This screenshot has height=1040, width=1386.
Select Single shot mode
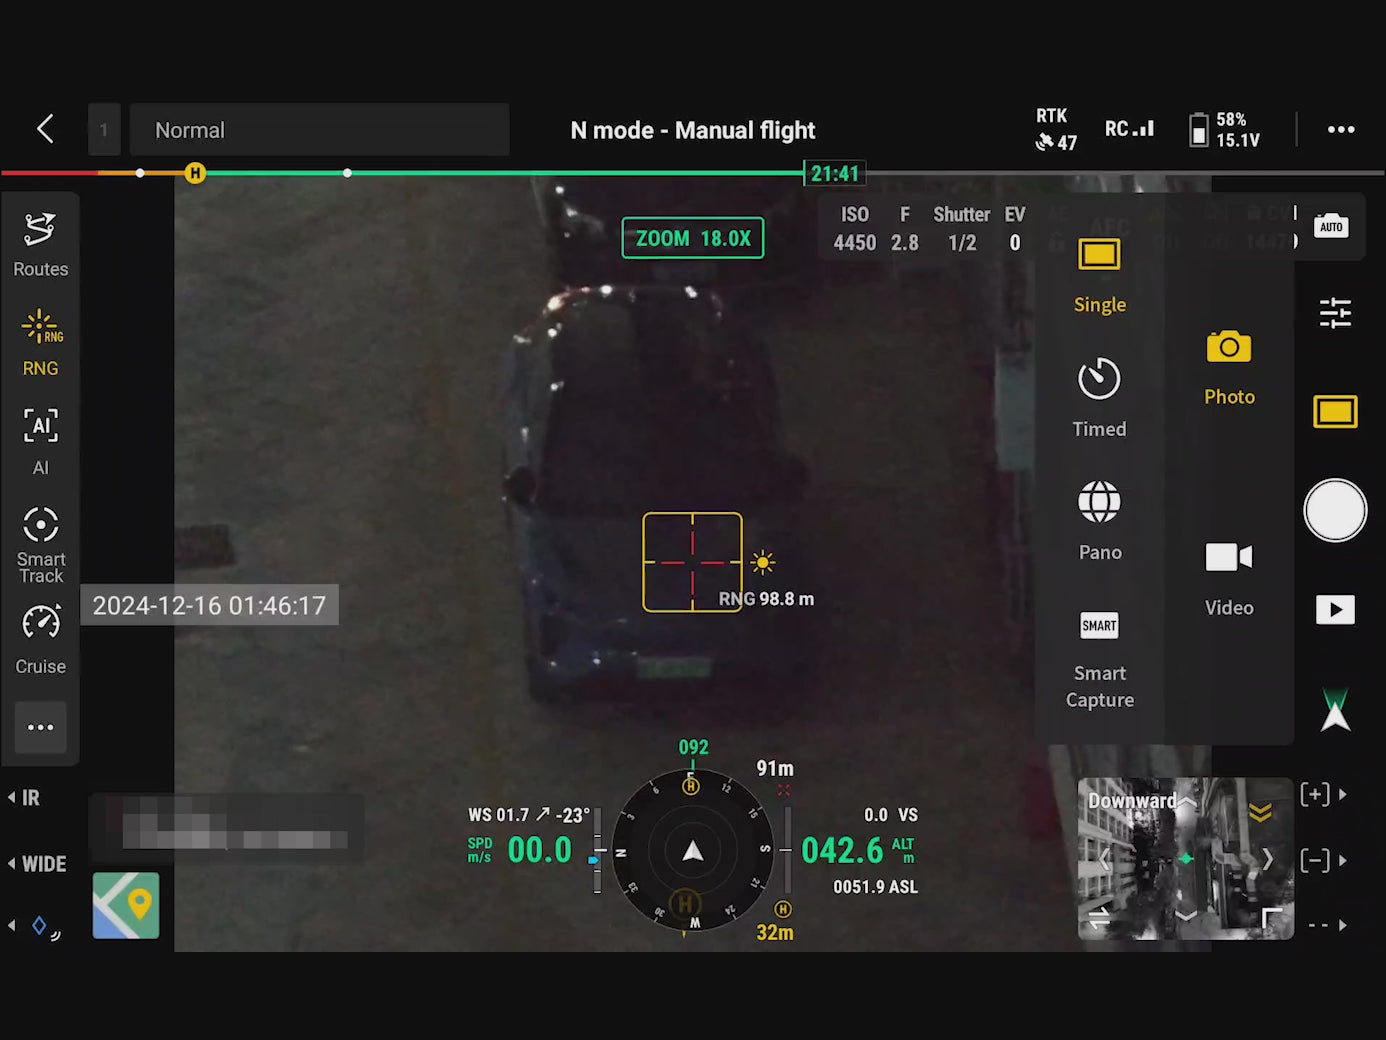(1099, 274)
